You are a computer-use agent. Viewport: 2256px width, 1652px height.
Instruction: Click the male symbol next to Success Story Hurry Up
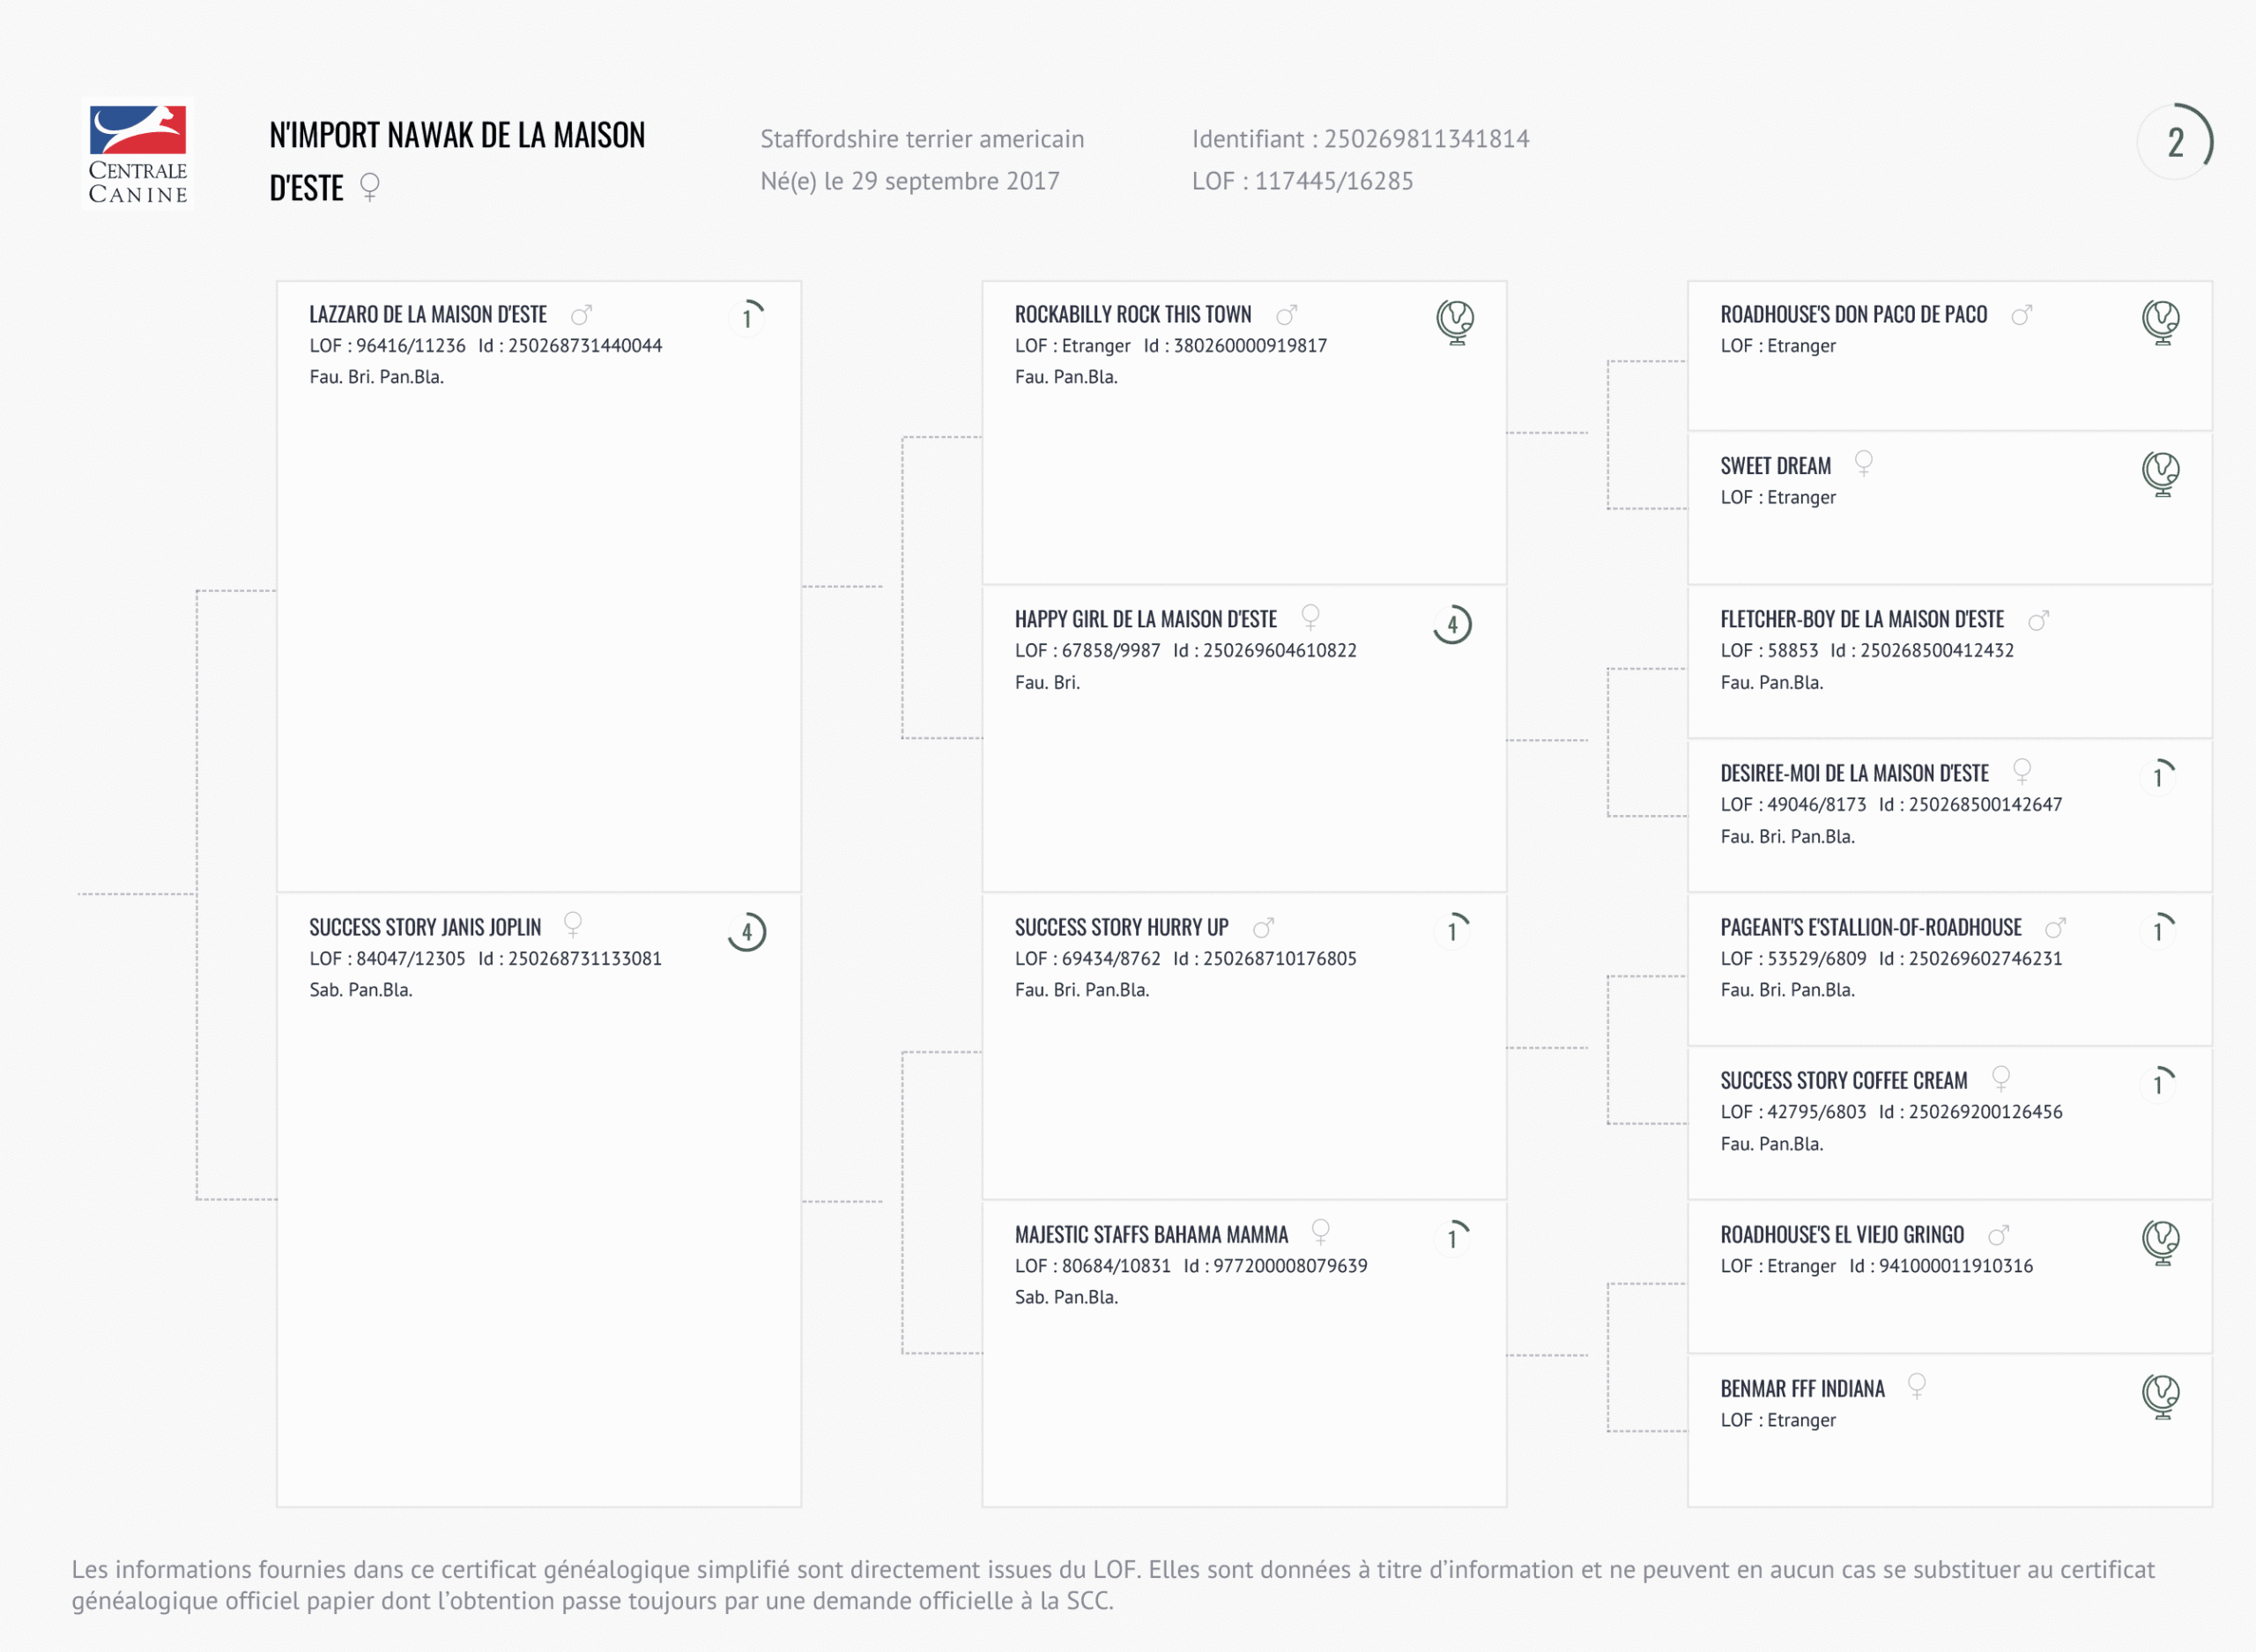coord(1264,927)
